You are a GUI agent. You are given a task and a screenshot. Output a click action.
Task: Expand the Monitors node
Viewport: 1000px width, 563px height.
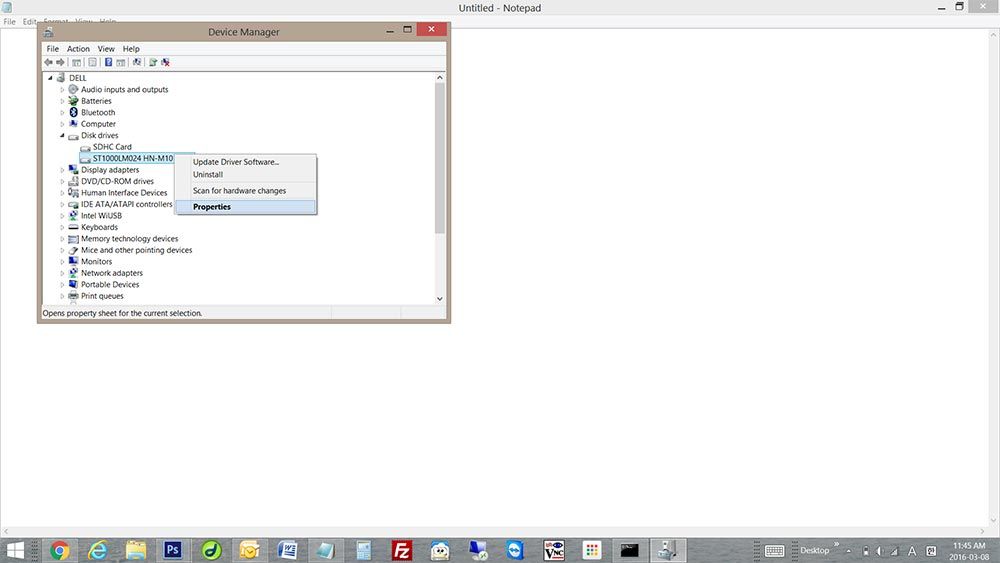click(62, 262)
